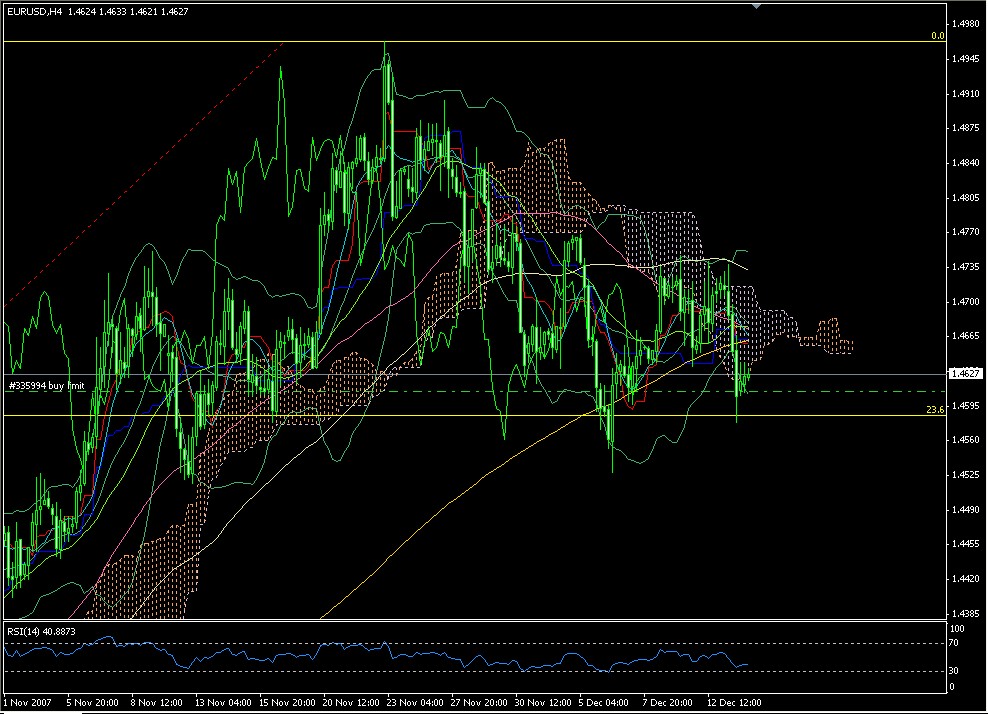Image resolution: width=988 pixels, height=714 pixels.
Task: Click the 1.4700 price scale label
Action: click(x=965, y=302)
